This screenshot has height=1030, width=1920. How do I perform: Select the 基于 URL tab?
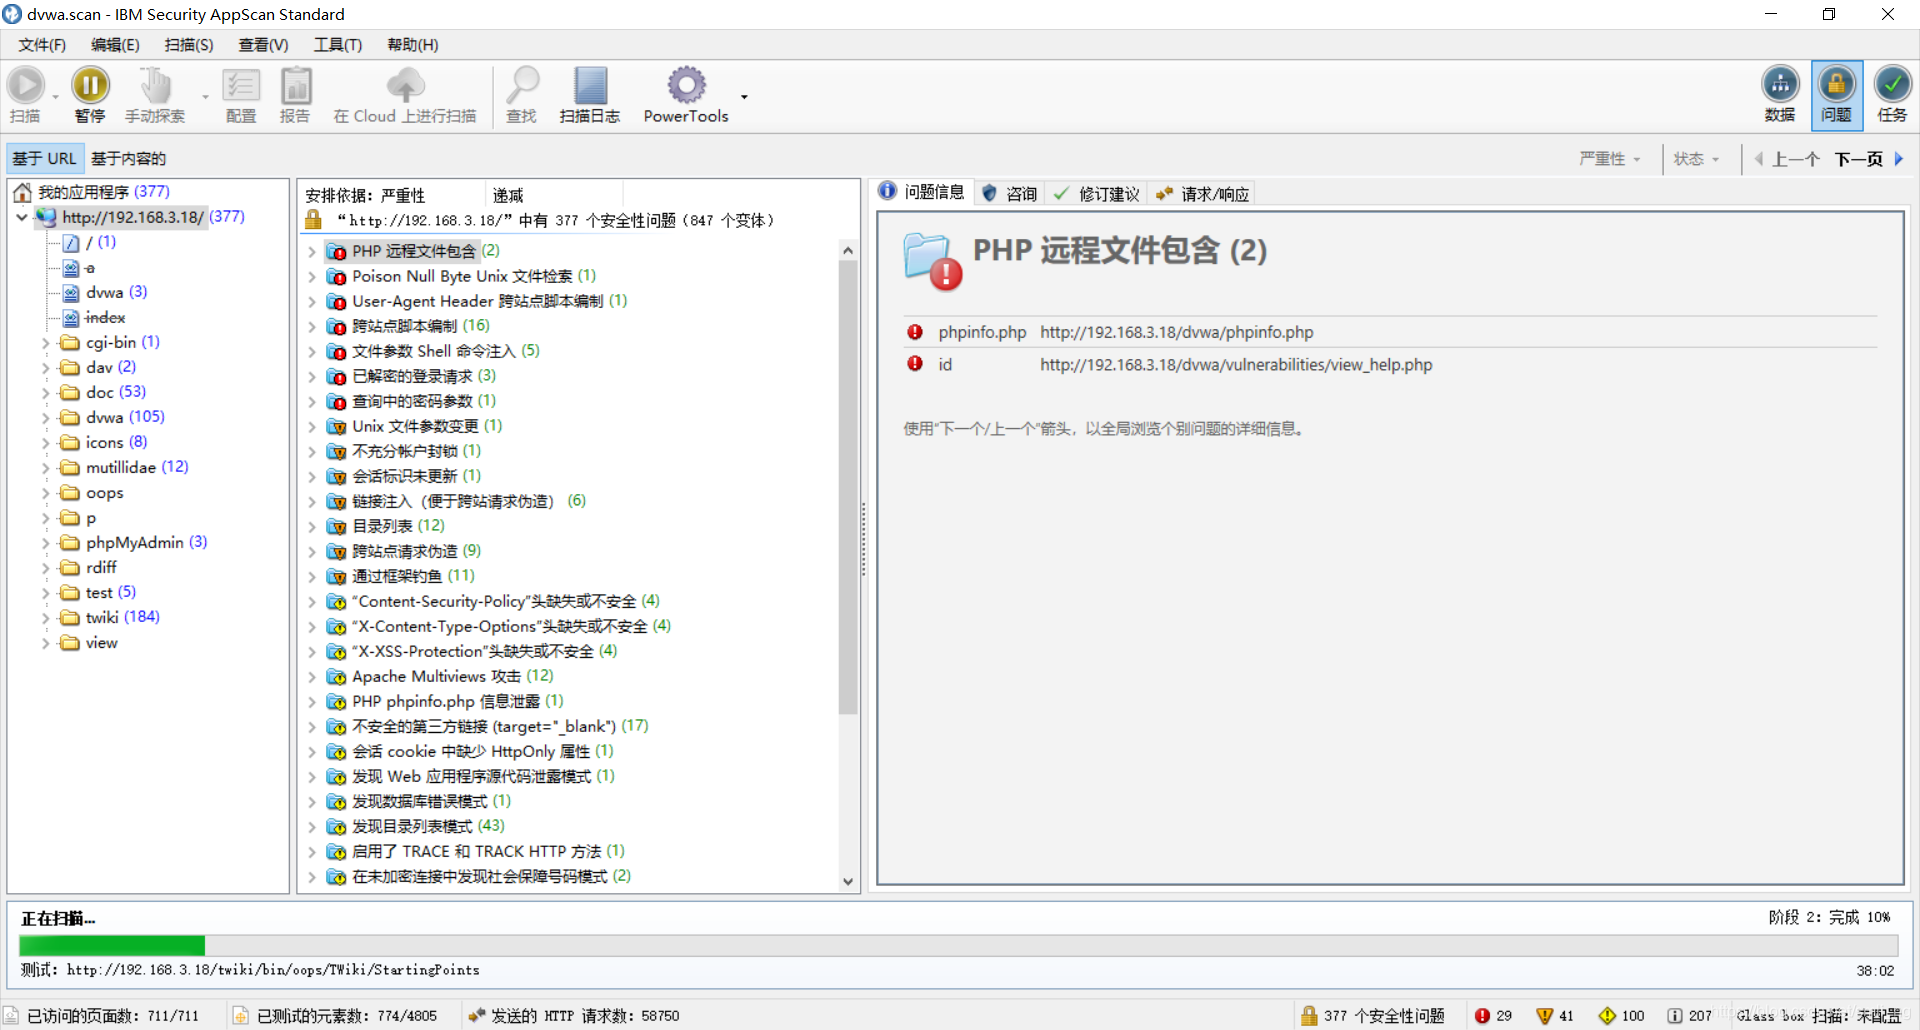pyautogui.click(x=45, y=159)
